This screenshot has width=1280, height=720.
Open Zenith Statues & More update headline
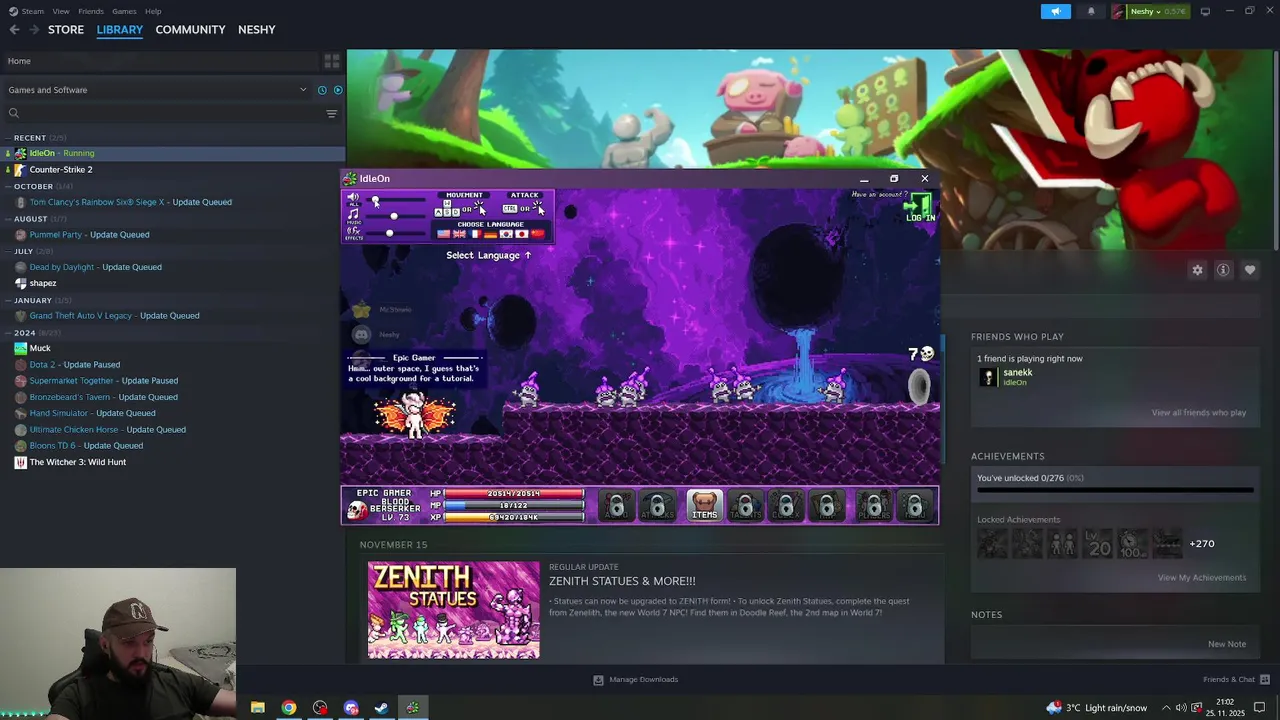point(622,581)
